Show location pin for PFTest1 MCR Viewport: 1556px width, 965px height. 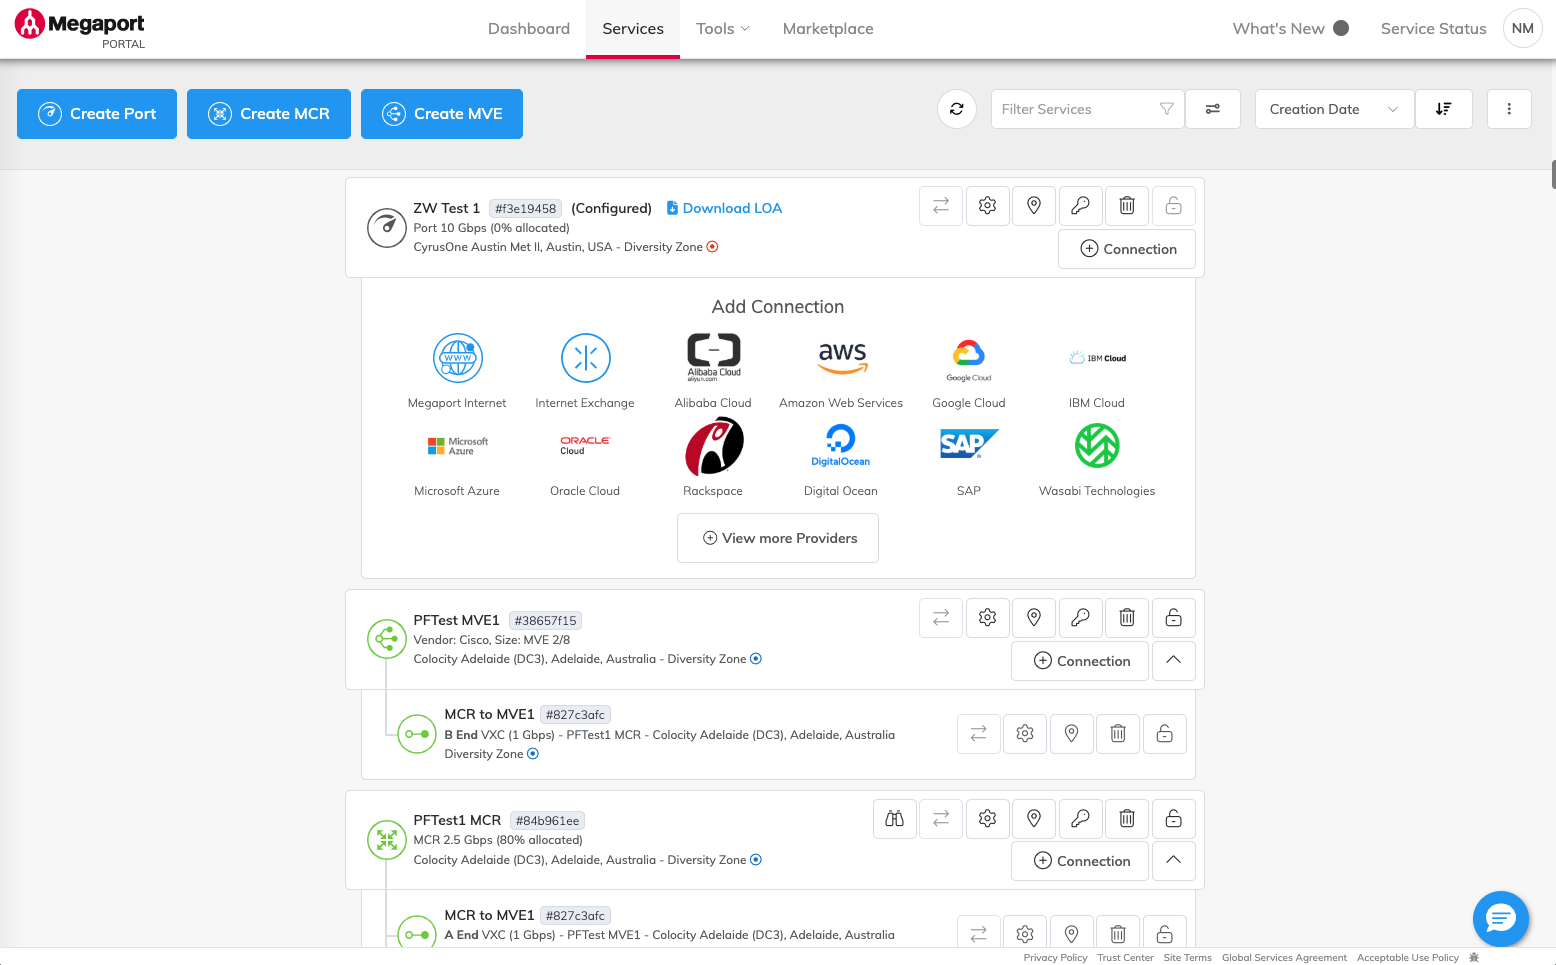tap(1034, 819)
